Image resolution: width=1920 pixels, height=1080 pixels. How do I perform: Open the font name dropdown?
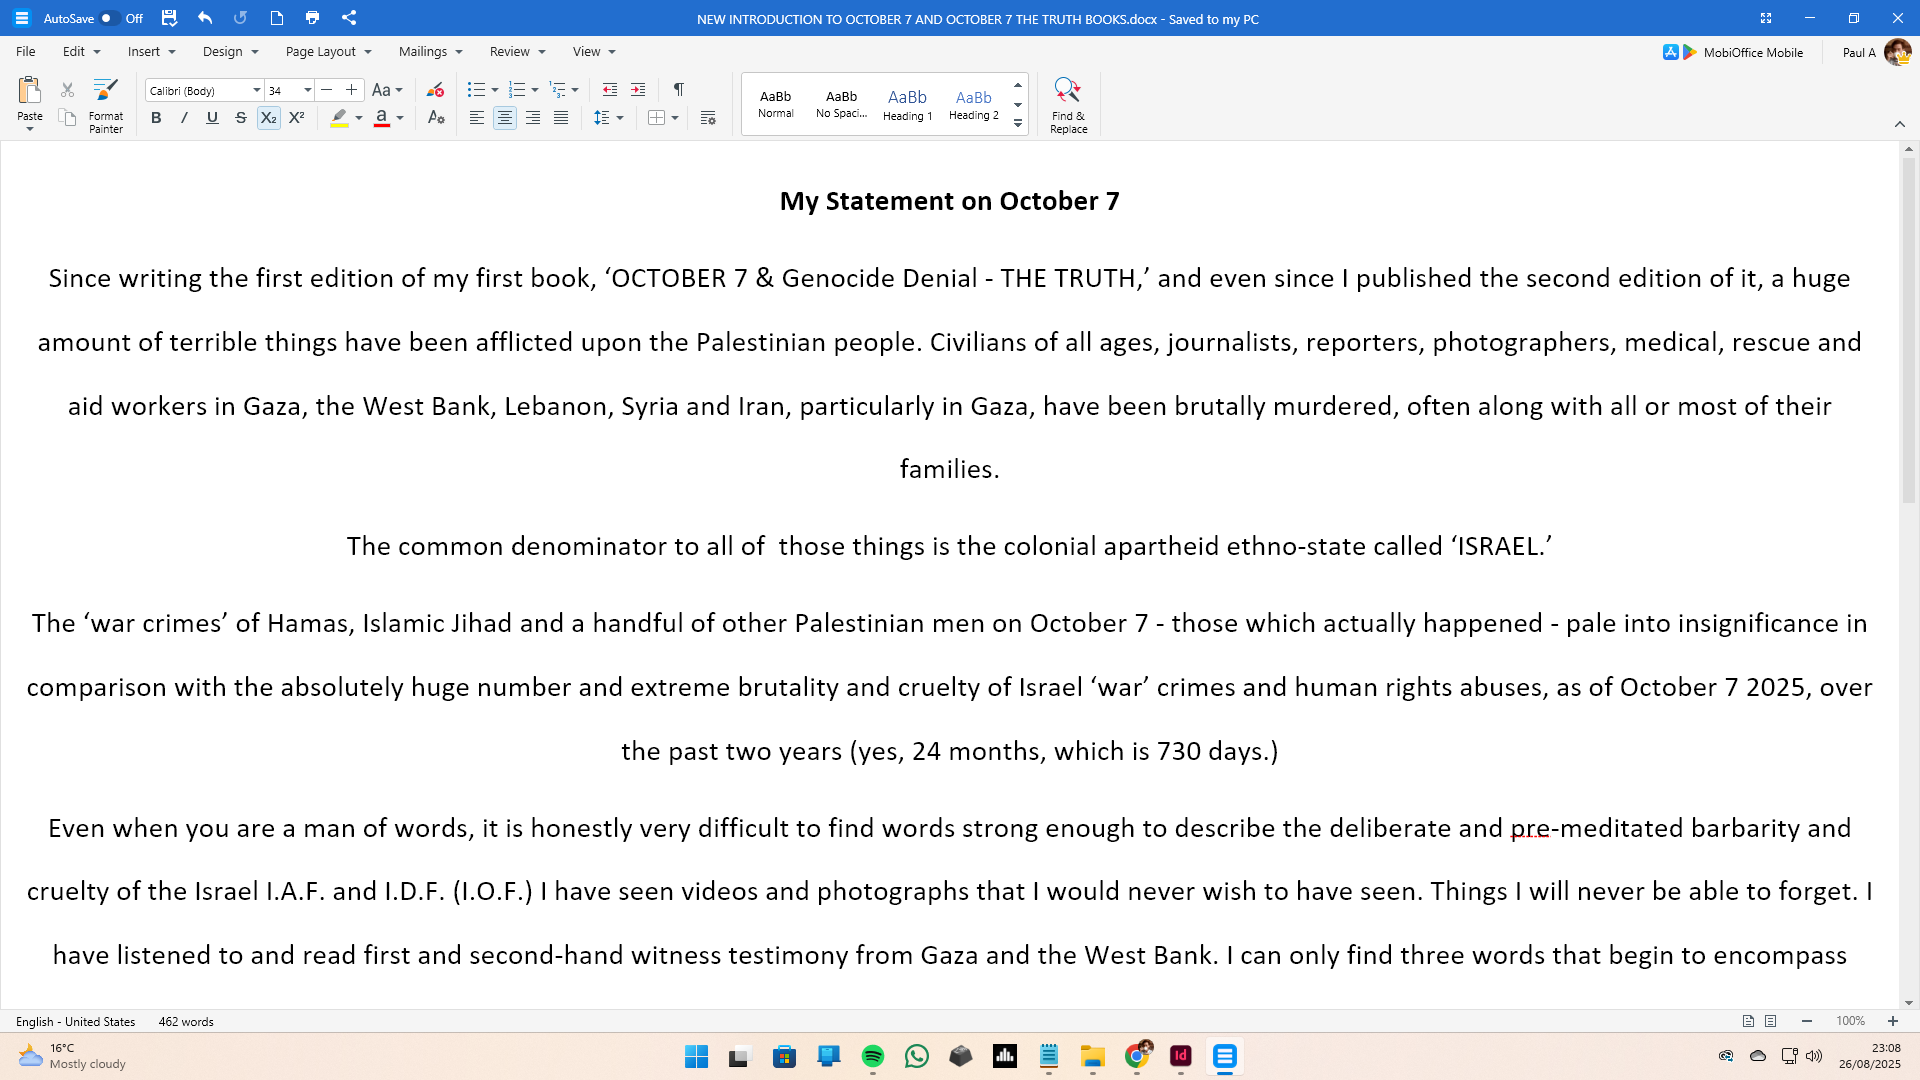(x=257, y=90)
